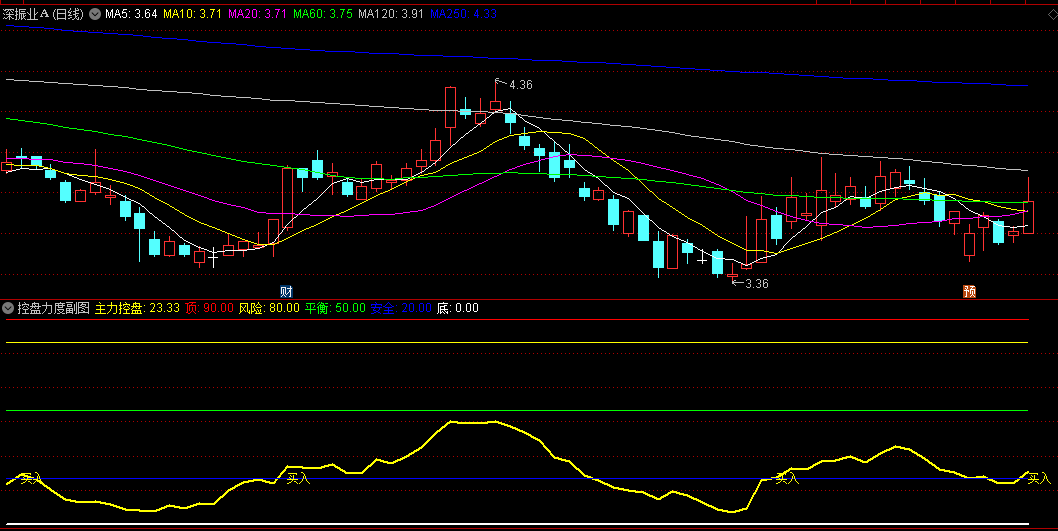The height and width of the screenshot is (531, 1058).
Task: Click the 4.36 high price label
Action: 521,85
